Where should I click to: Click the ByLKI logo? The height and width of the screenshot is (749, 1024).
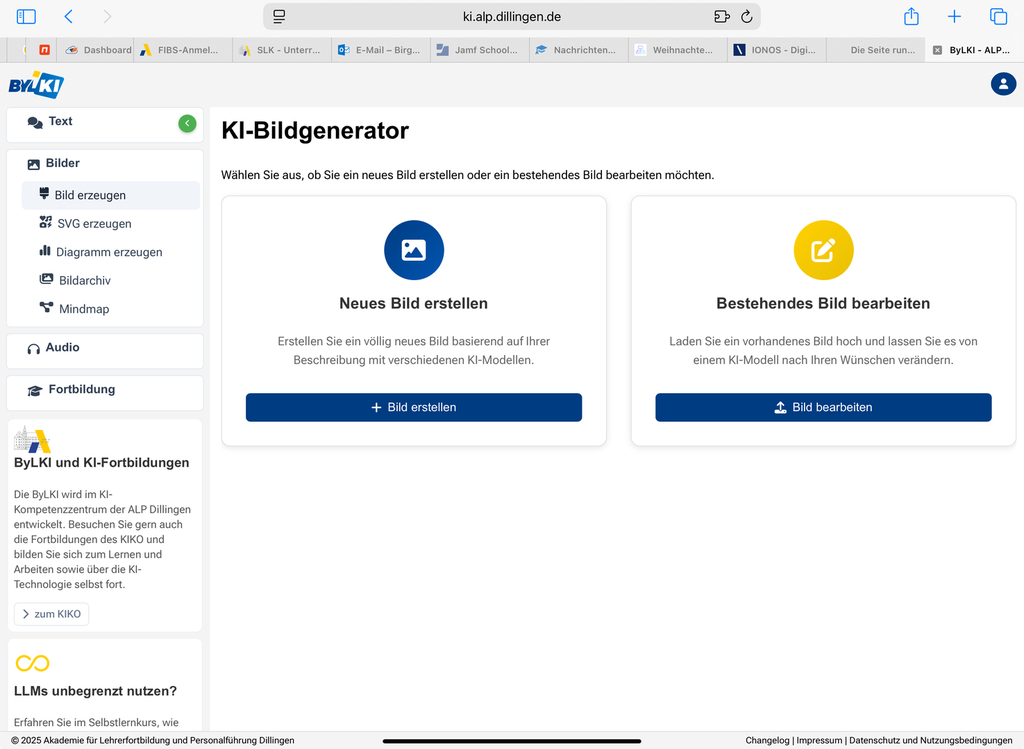pyautogui.click(x=36, y=85)
